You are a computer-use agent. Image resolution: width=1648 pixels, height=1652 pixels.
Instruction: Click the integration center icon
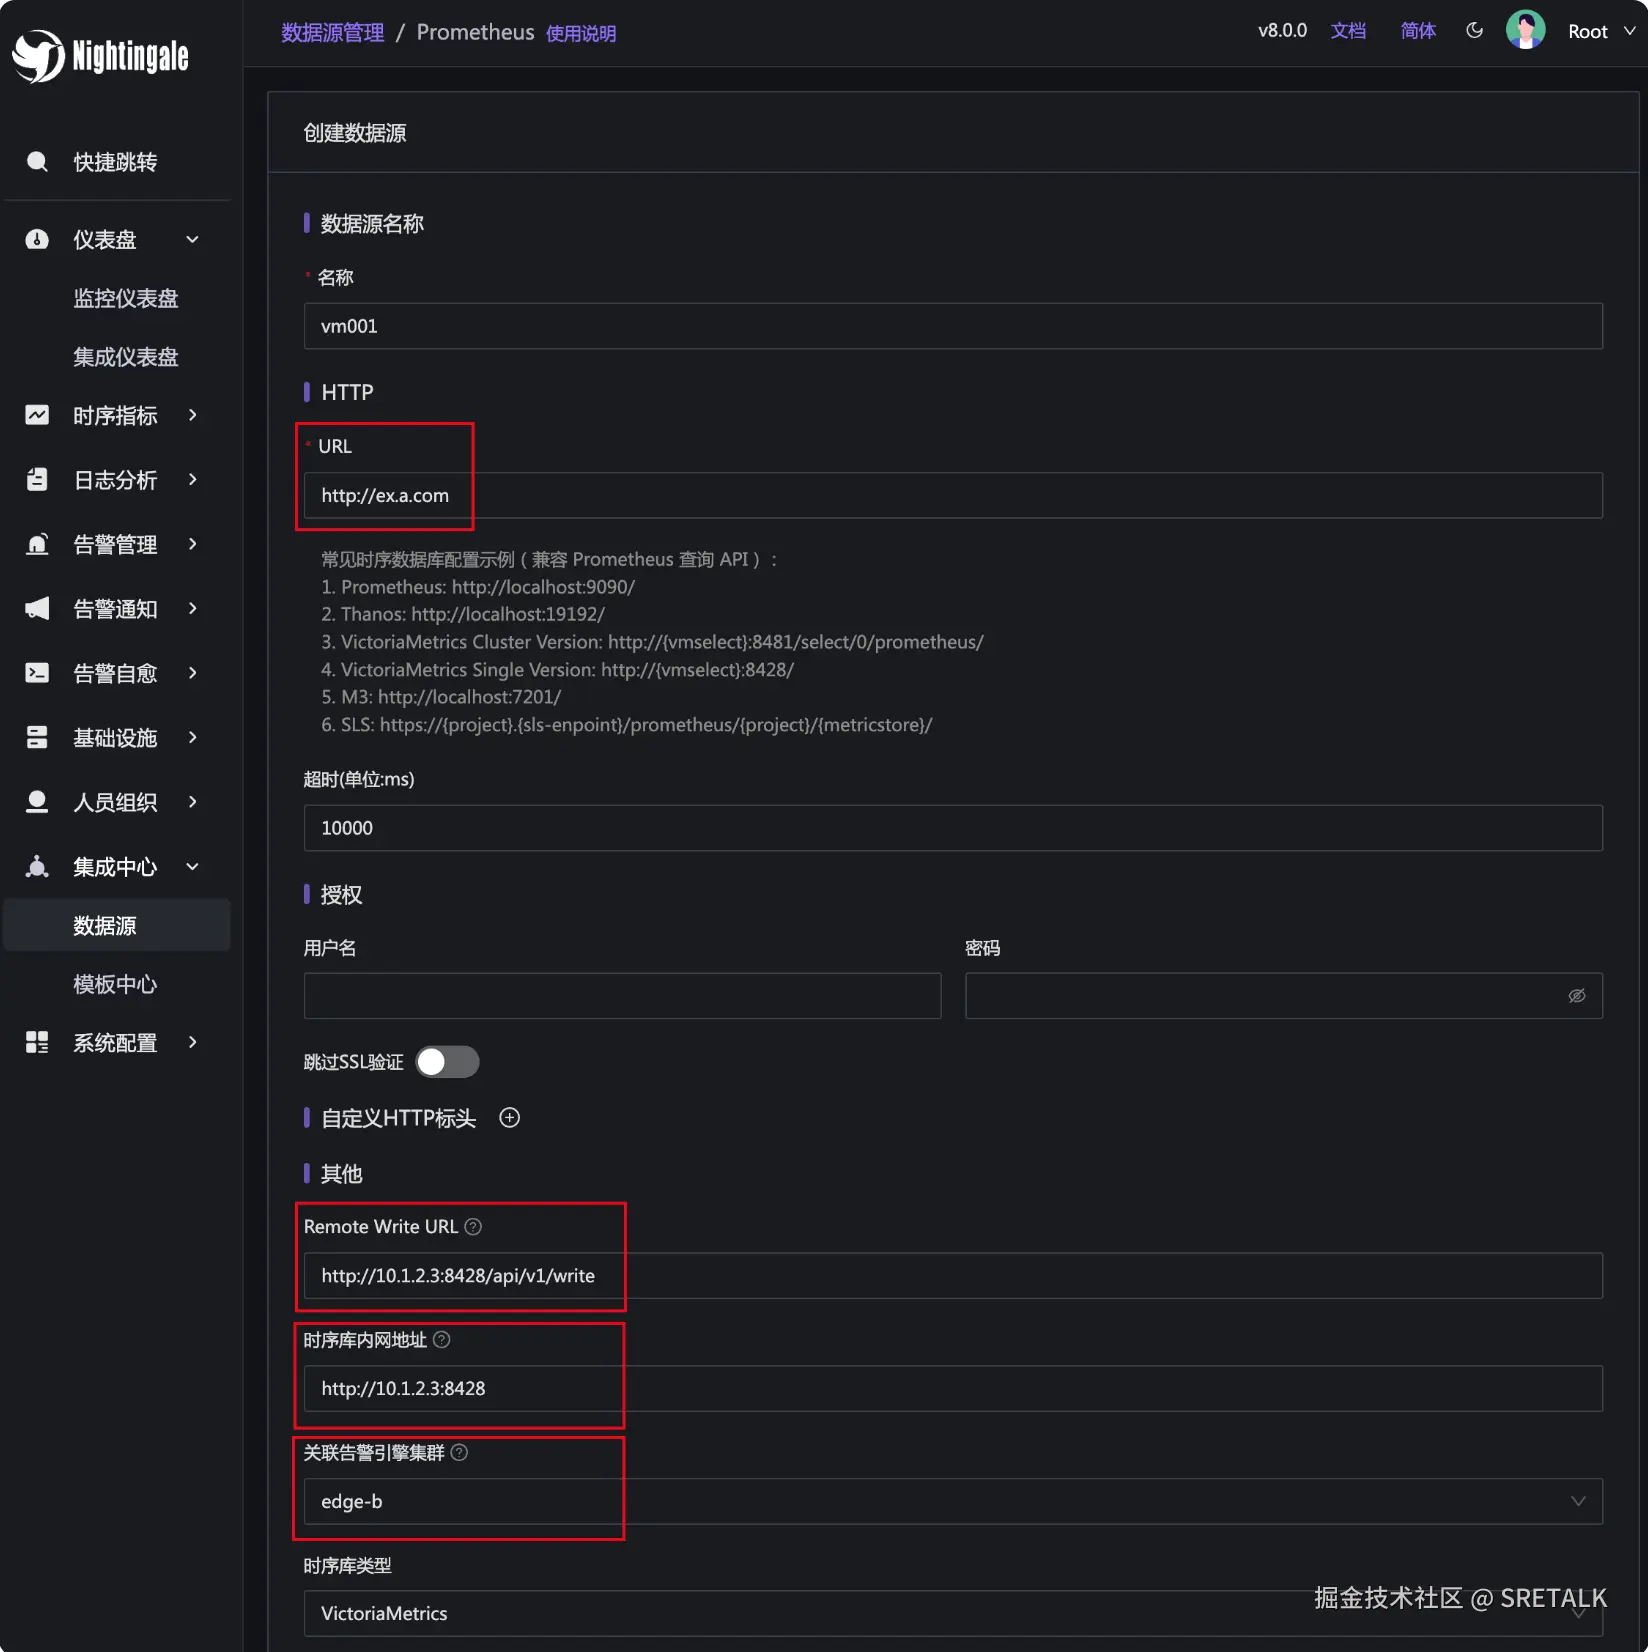pos(37,867)
